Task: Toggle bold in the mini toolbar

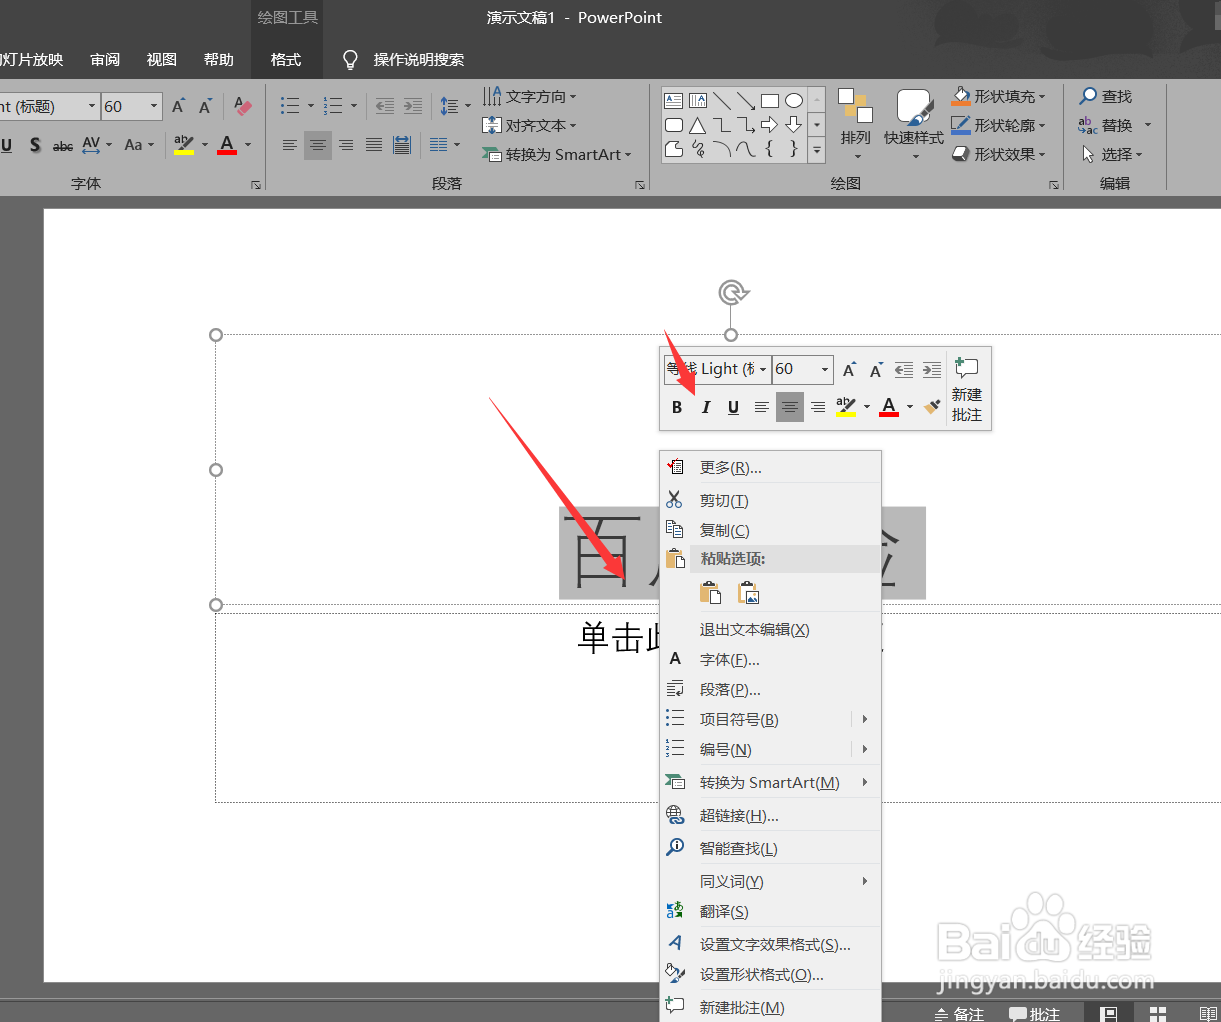Action: pos(677,407)
